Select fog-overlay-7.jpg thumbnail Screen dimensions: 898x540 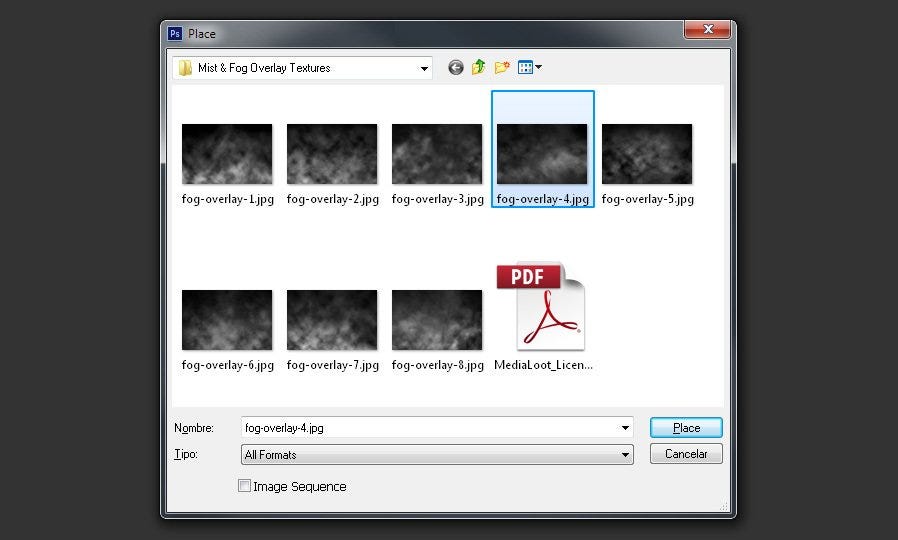(332, 320)
